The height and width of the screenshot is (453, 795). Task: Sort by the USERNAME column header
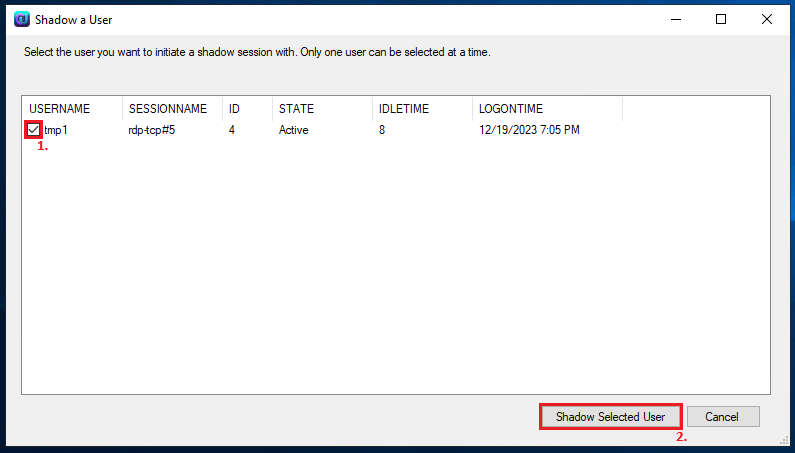[71, 109]
